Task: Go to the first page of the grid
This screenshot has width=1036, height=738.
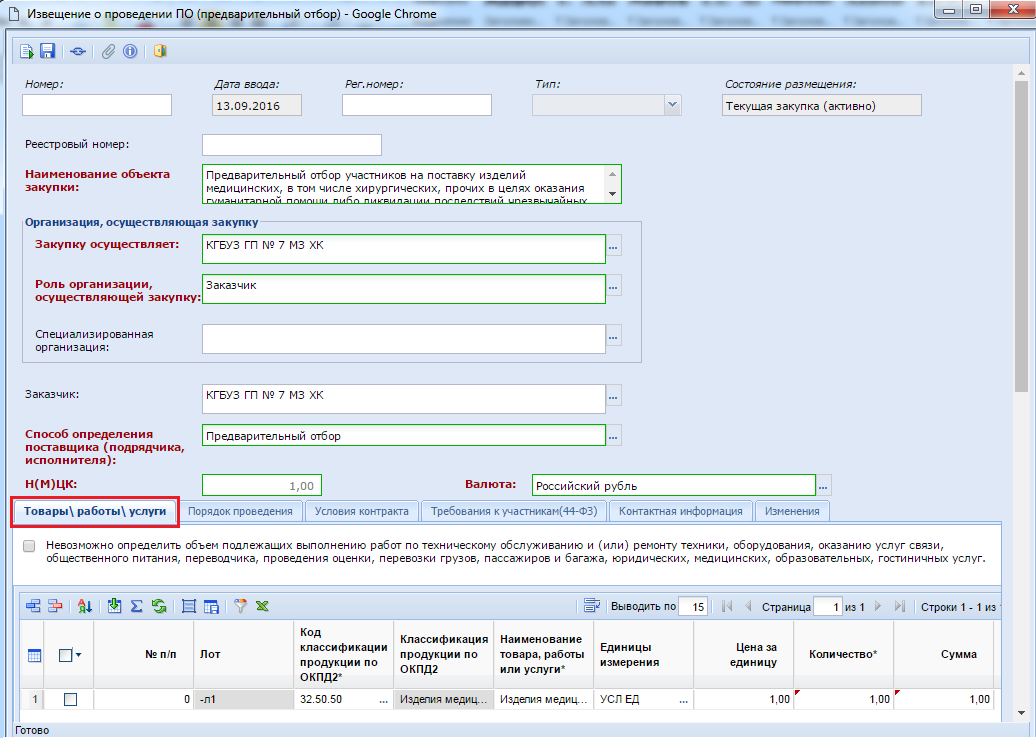Action: tap(727, 606)
